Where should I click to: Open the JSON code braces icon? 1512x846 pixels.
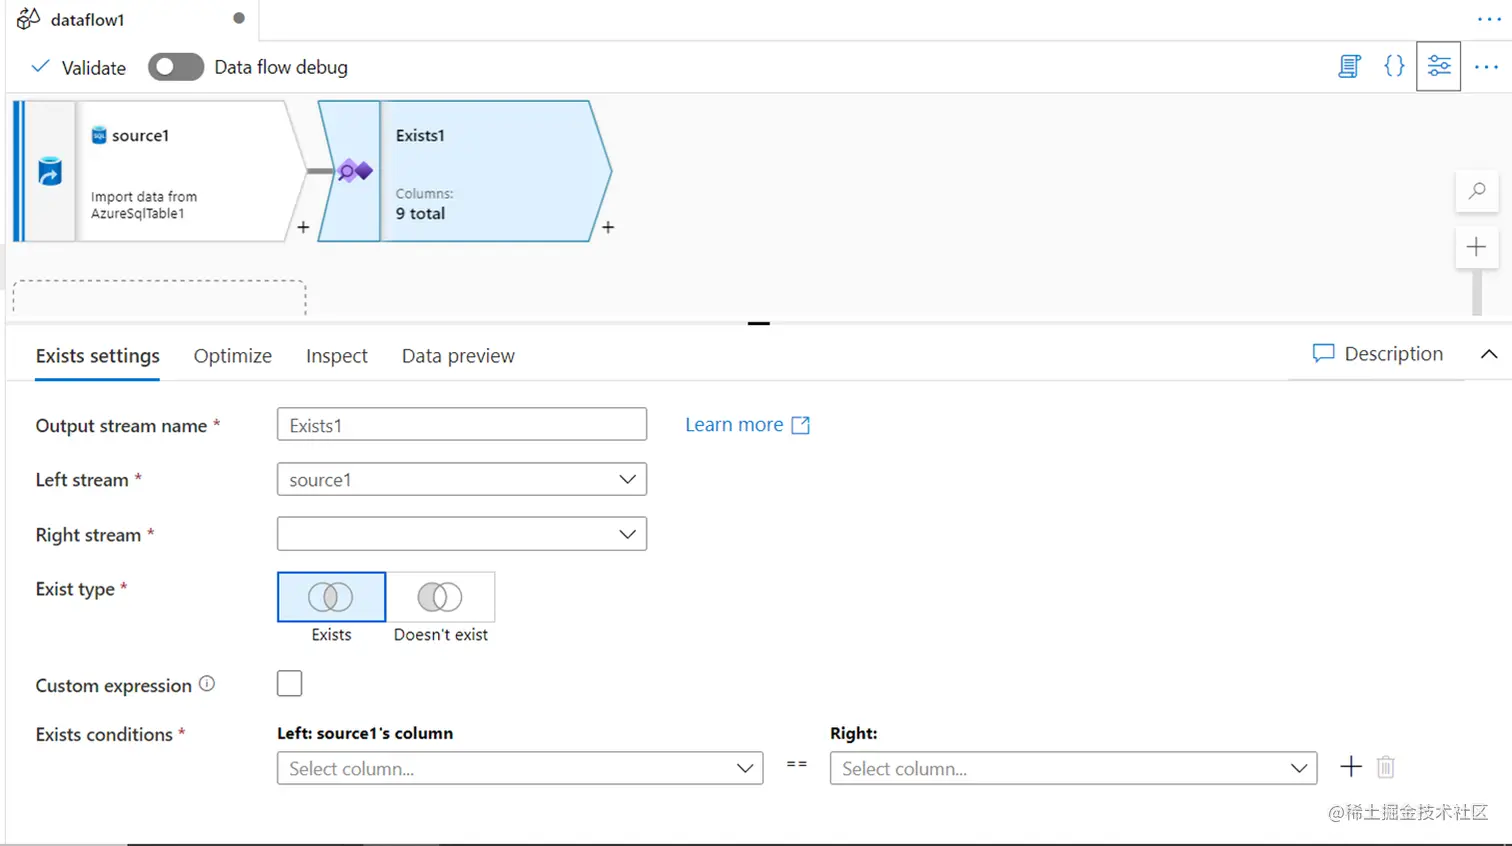pyautogui.click(x=1394, y=67)
